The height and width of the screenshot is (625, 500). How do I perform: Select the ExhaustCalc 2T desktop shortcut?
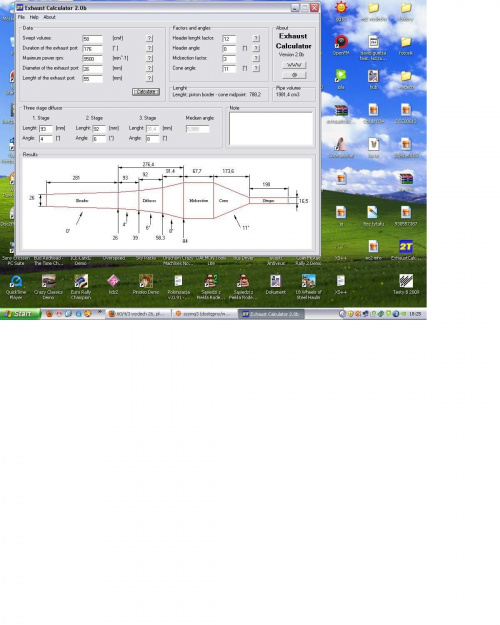(406, 250)
